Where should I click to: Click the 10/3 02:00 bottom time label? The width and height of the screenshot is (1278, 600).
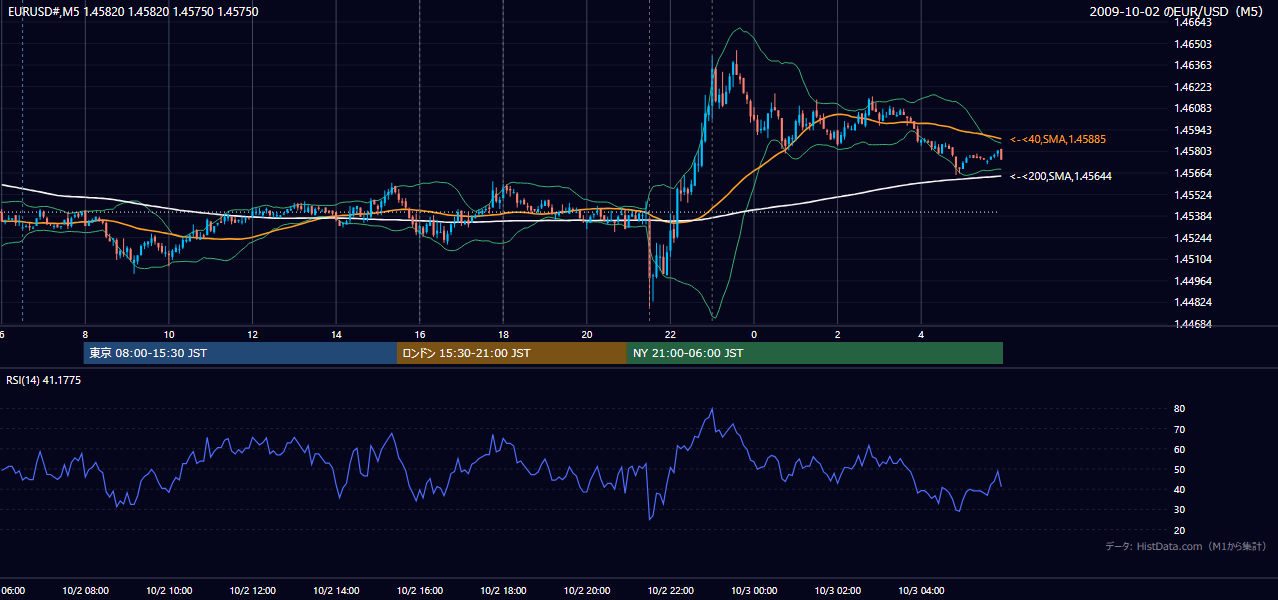[837, 590]
